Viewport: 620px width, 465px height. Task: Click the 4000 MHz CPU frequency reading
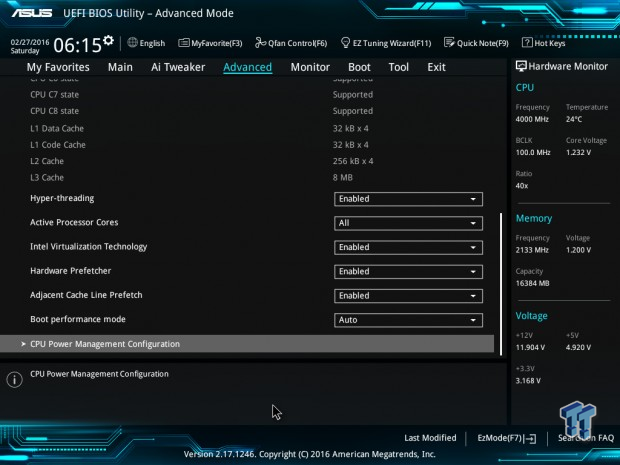(532, 119)
